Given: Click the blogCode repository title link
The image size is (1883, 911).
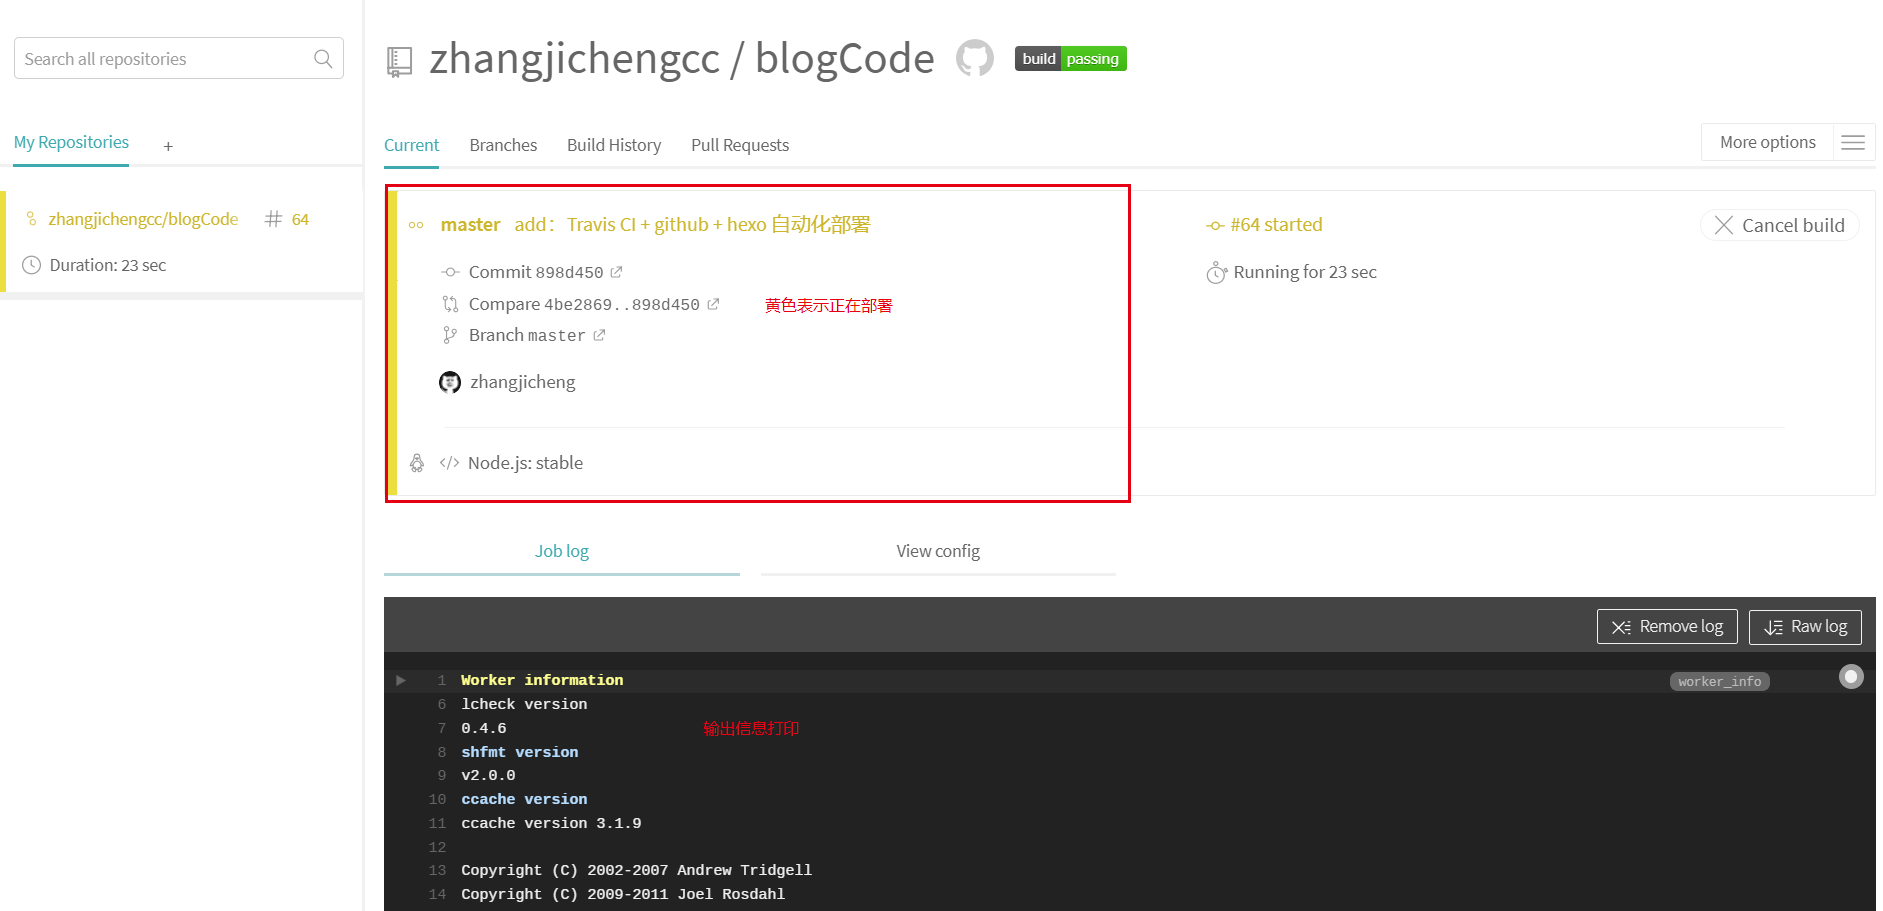Looking at the screenshot, I should point(845,58).
